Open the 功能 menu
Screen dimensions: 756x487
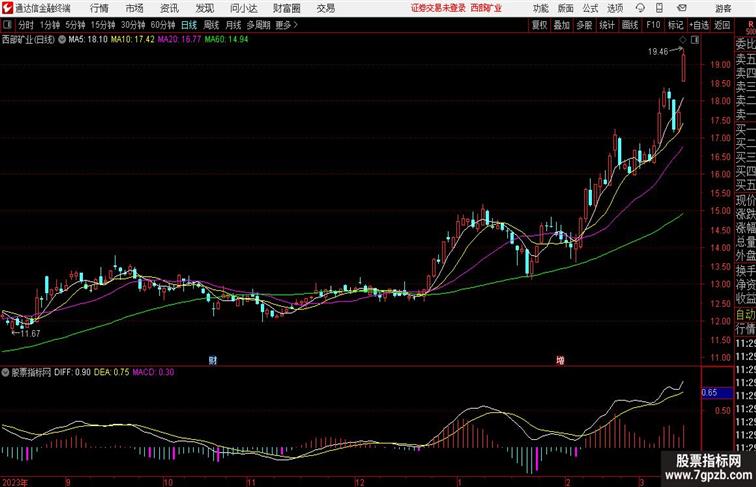point(541,8)
